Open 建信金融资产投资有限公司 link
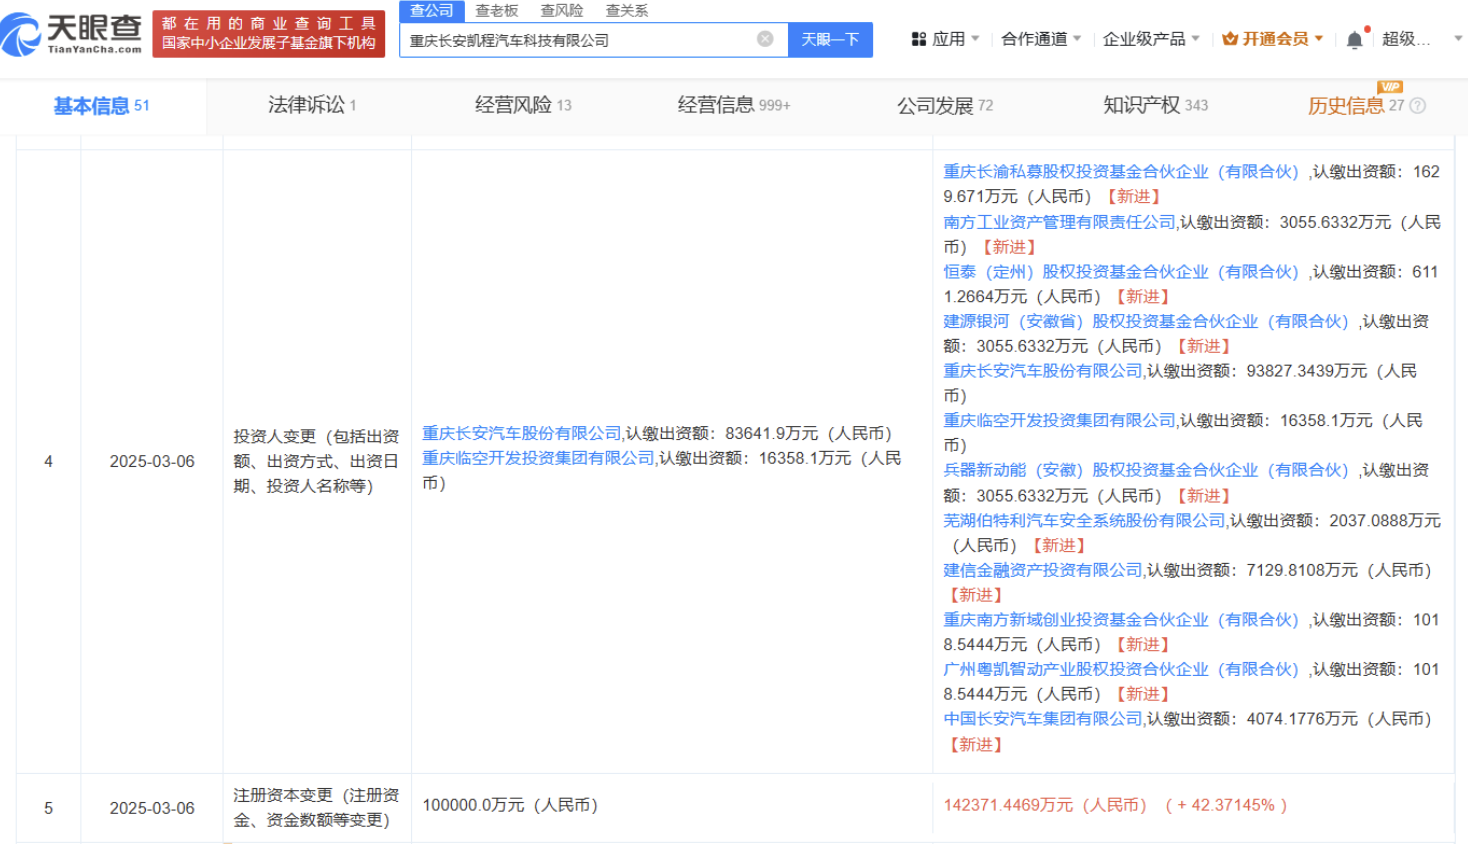The height and width of the screenshot is (852, 1468). [1042, 570]
